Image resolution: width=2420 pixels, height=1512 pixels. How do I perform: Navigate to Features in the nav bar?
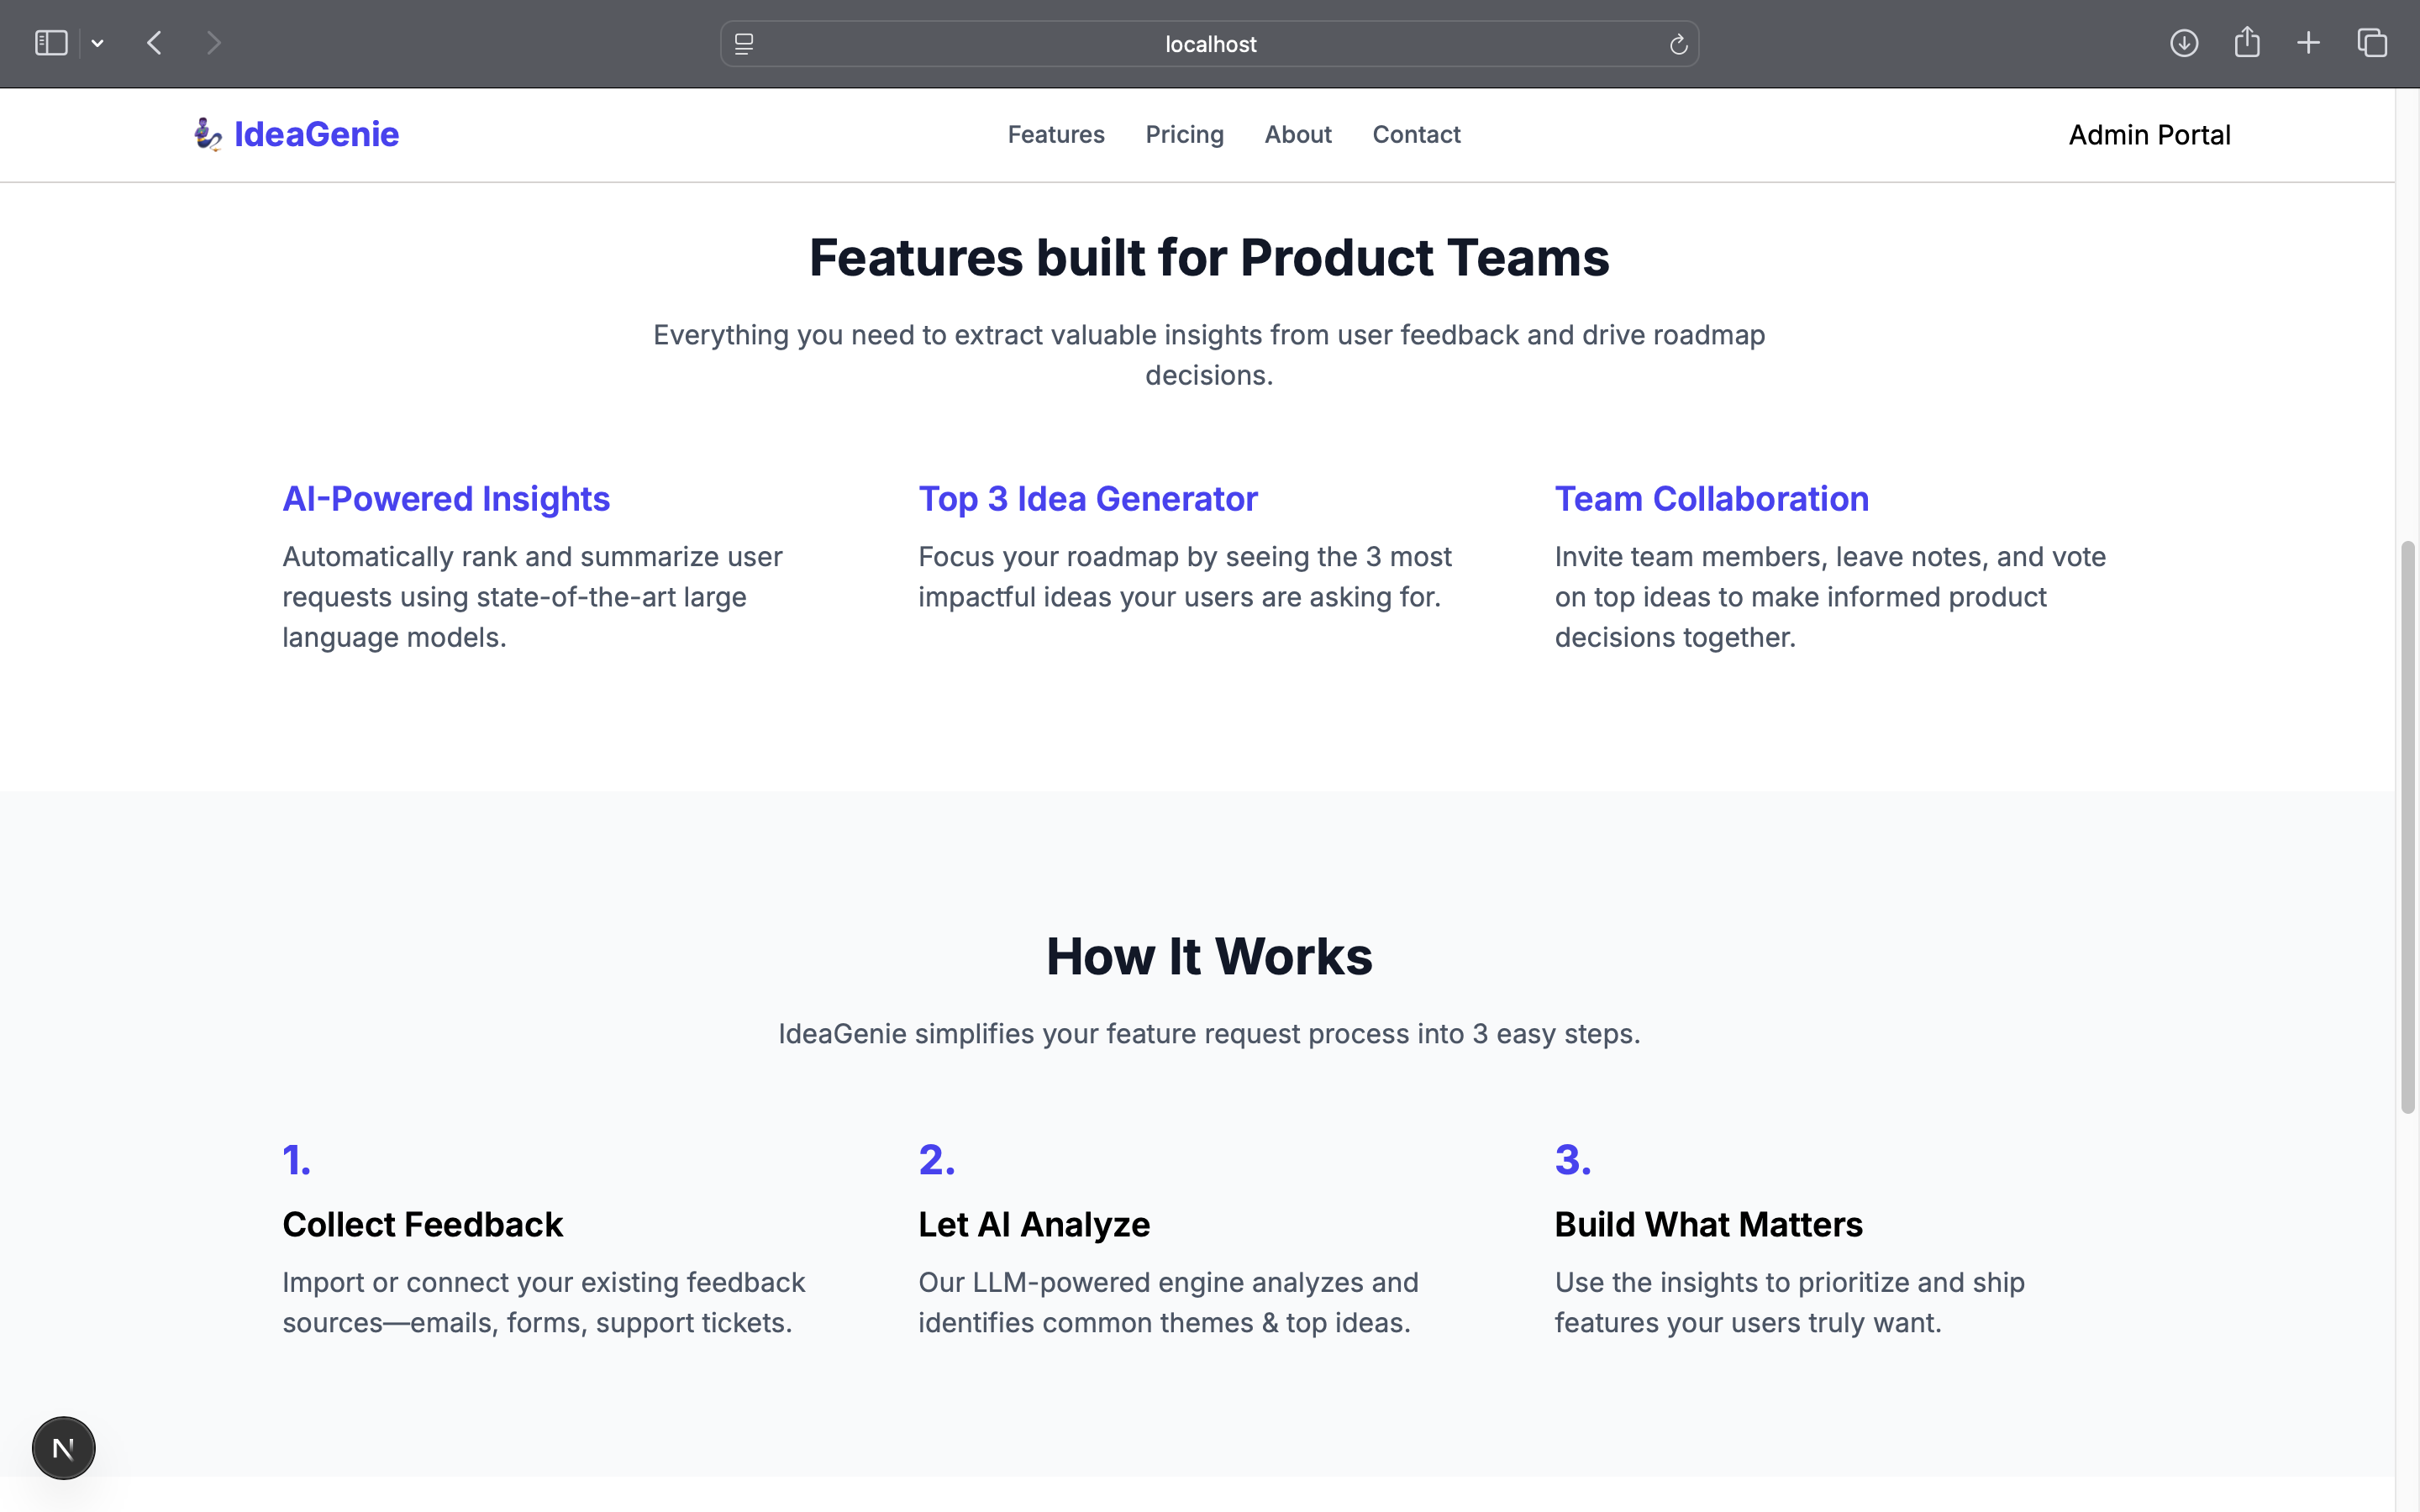point(1055,134)
